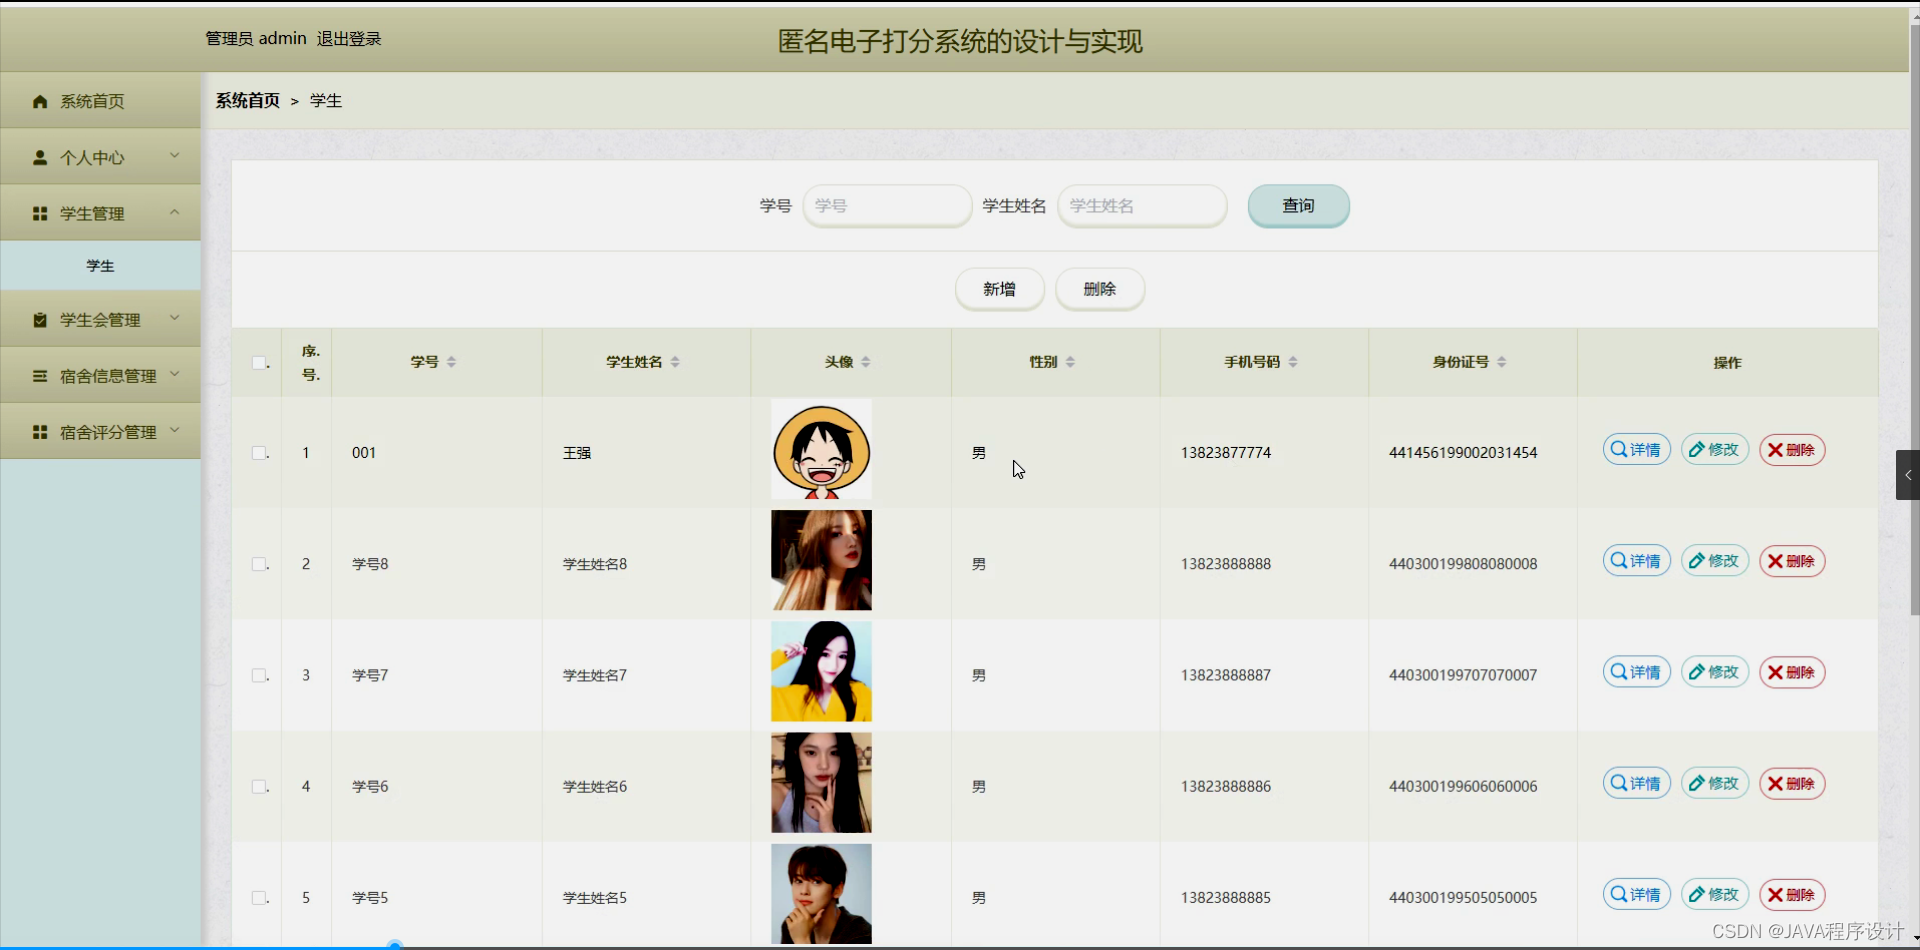Expand the 学生会管理 menu chevron
Screen dimensions: 1920x950
click(175, 318)
